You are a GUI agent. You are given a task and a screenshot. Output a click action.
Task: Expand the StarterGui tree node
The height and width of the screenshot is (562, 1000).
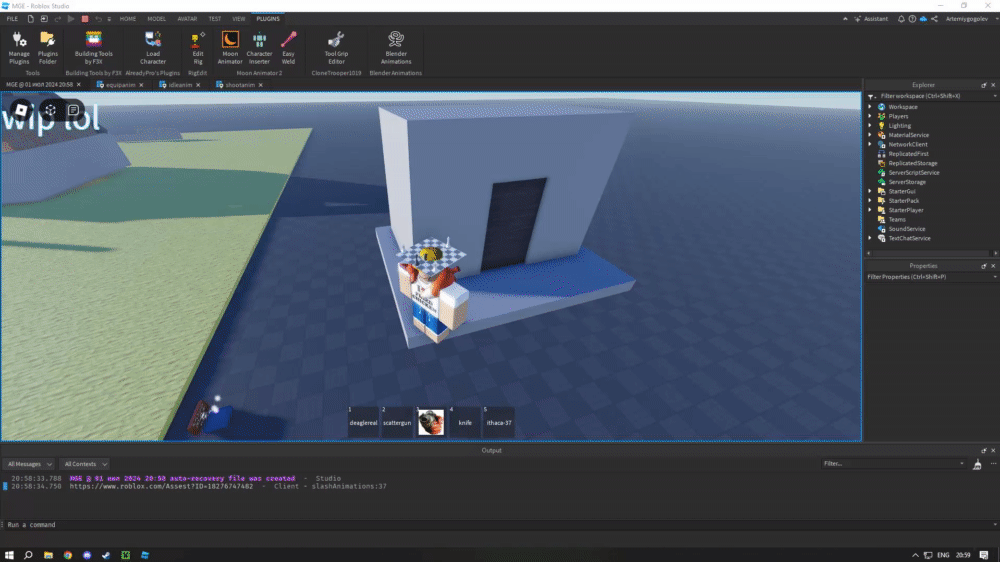coord(870,191)
